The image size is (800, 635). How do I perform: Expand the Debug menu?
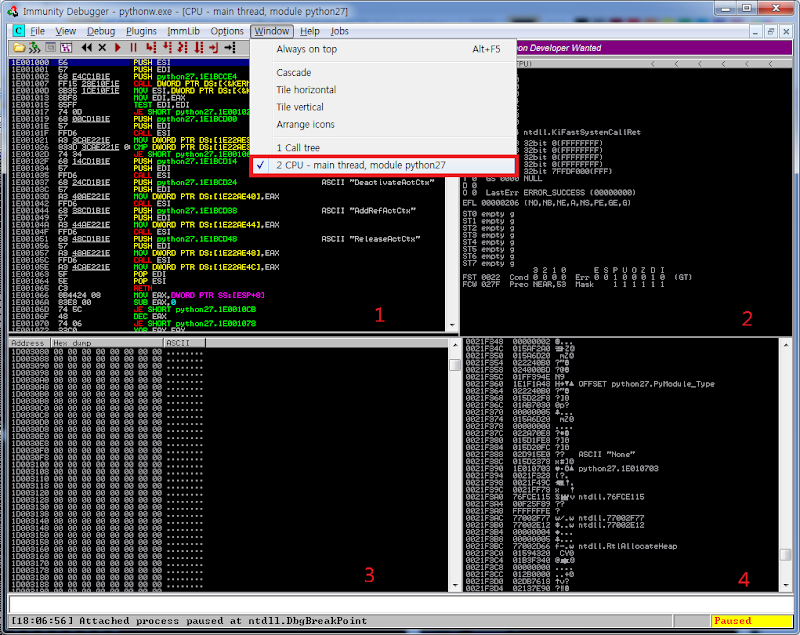(x=101, y=31)
